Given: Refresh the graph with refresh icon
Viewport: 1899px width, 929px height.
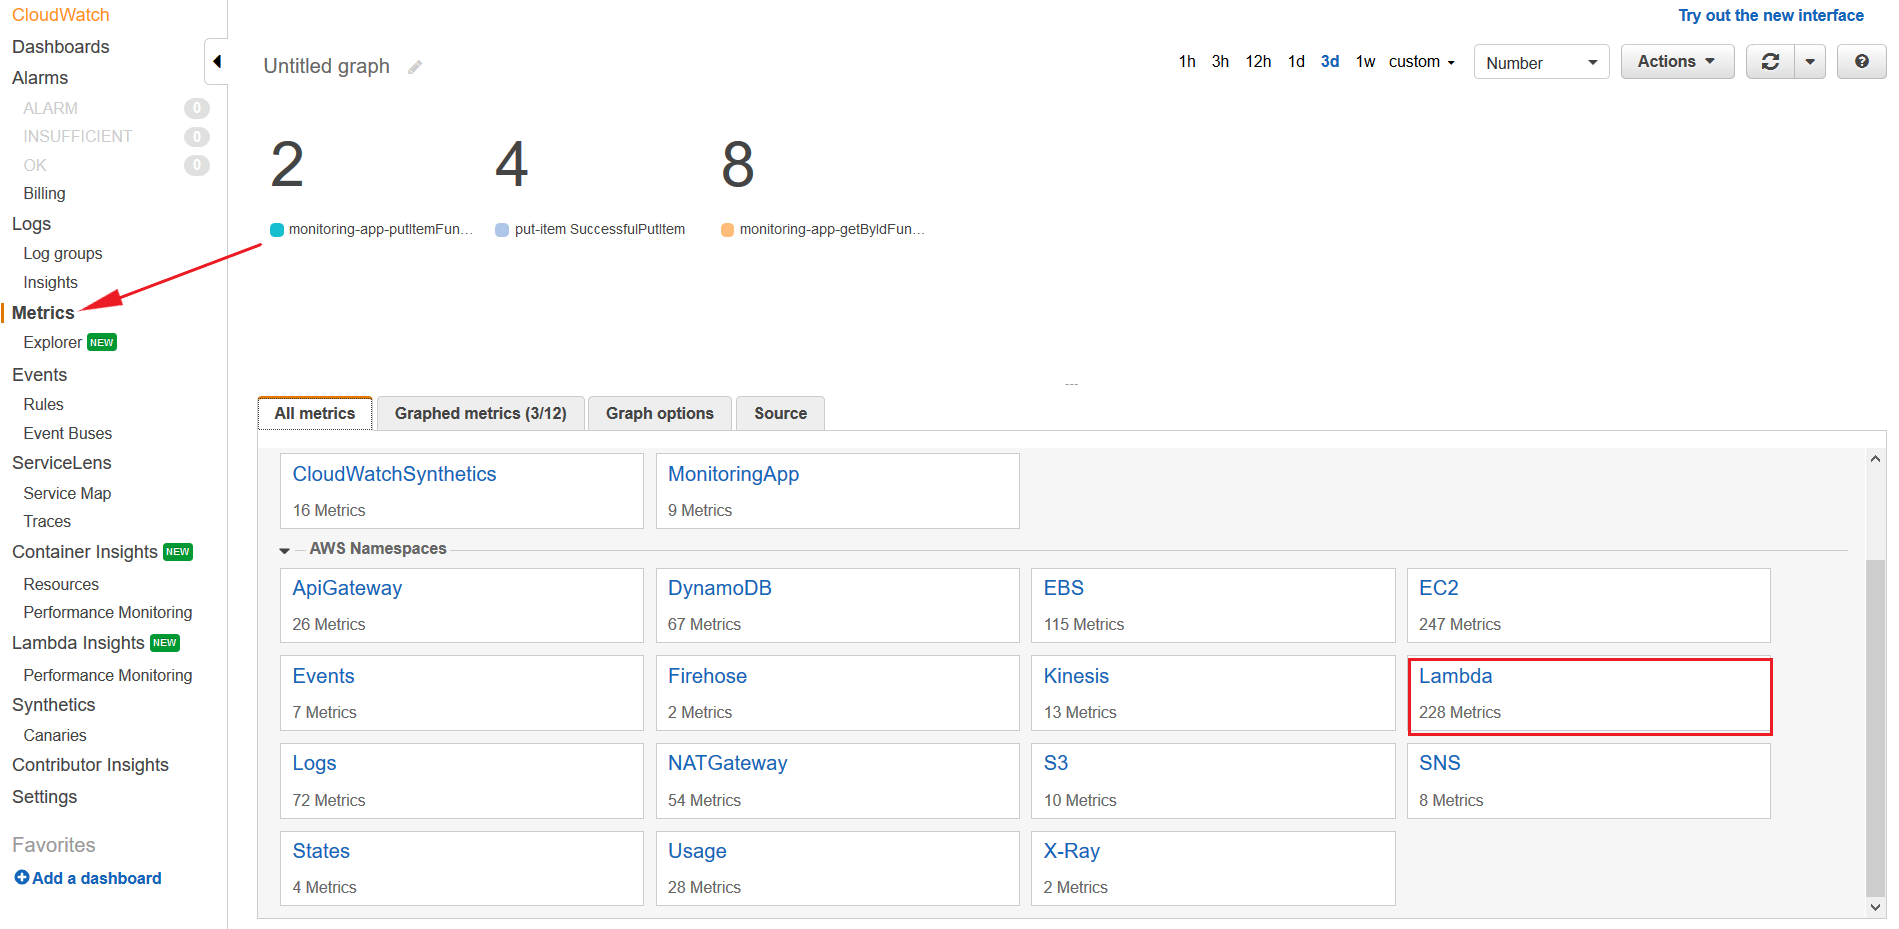Looking at the screenshot, I should (x=1770, y=62).
